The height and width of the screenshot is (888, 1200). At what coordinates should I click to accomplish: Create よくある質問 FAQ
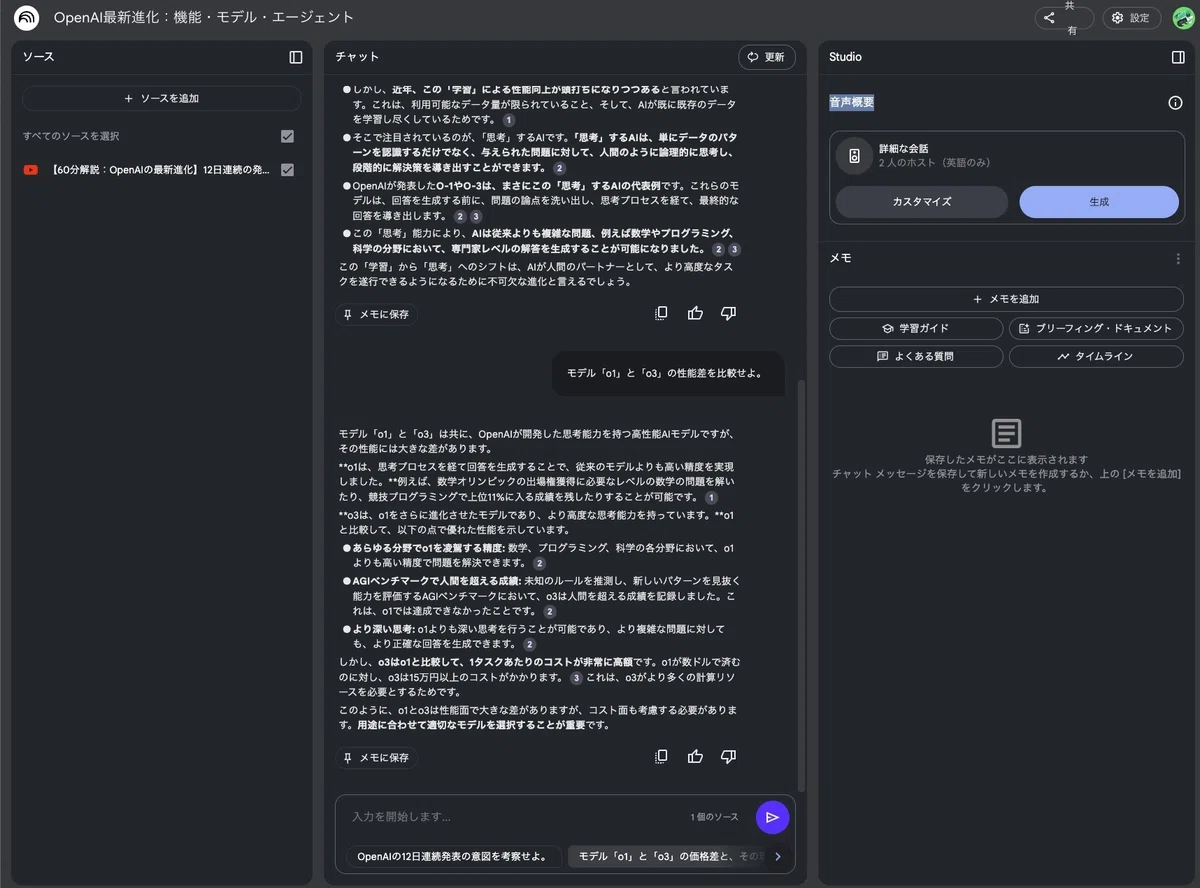[x=916, y=356]
